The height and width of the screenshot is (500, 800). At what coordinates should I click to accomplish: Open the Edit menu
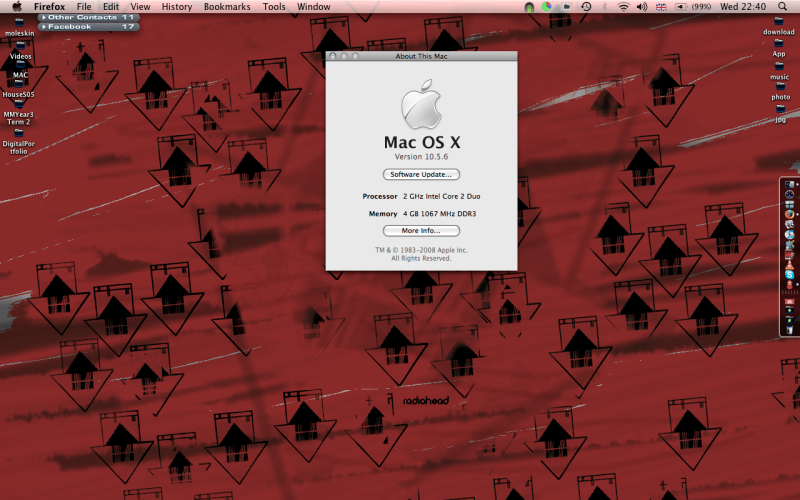coord(111,7)
